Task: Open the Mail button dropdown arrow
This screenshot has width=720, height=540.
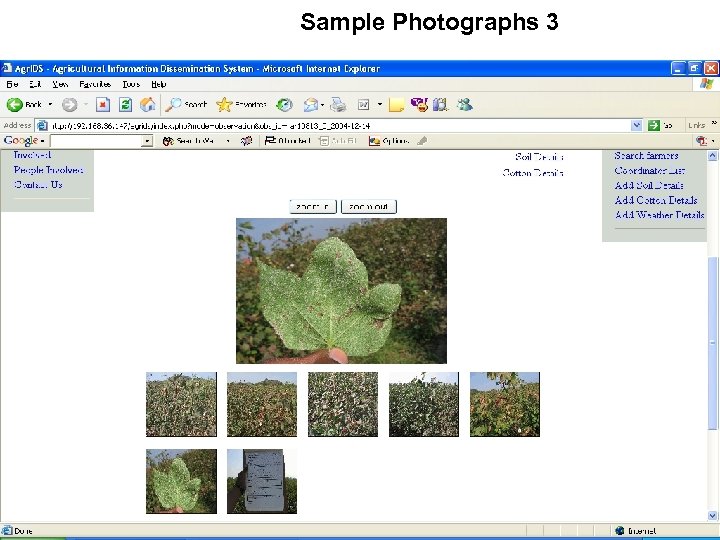Action: point(322,105)
